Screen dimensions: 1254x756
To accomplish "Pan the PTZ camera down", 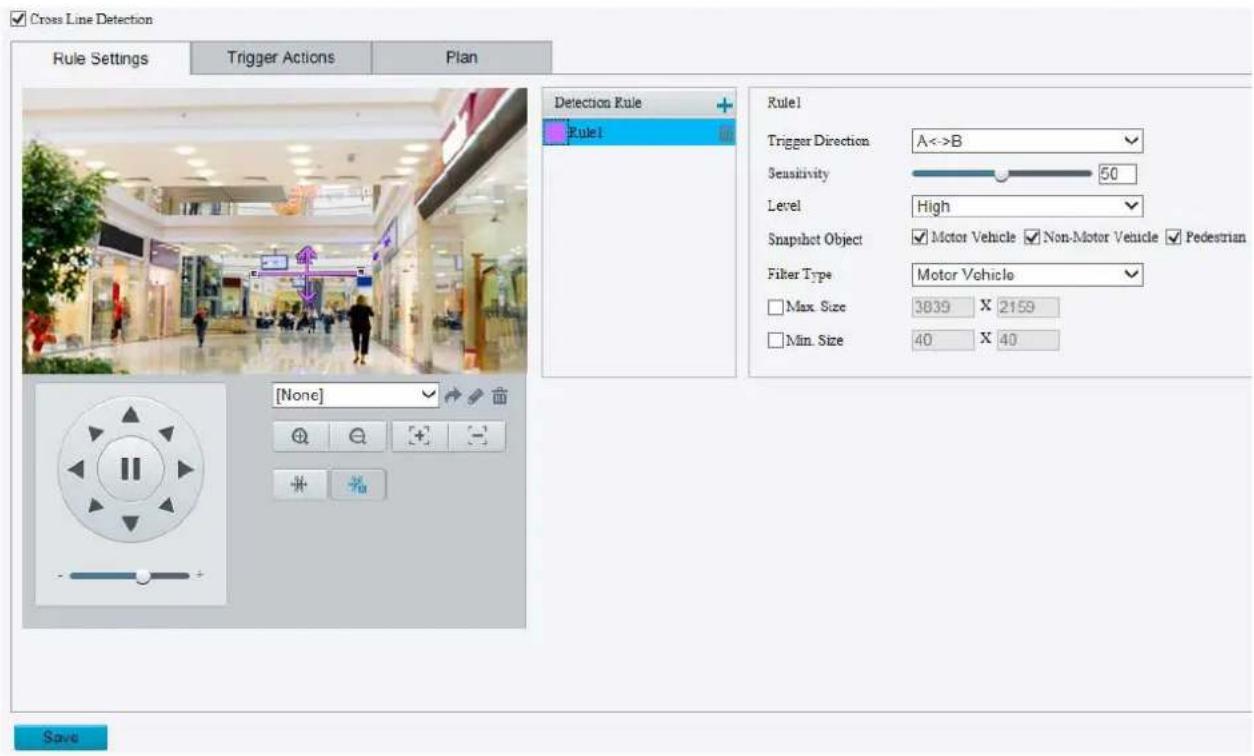I will (x=130, y=523).
